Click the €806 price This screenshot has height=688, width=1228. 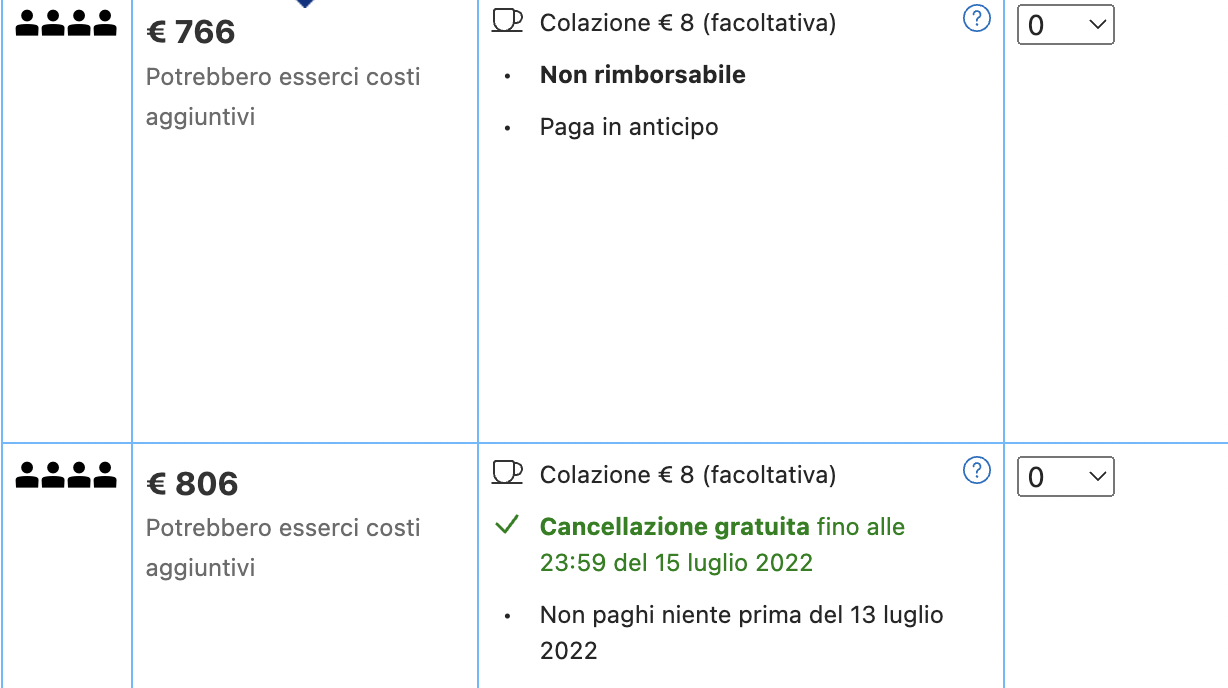pos(192,484)
